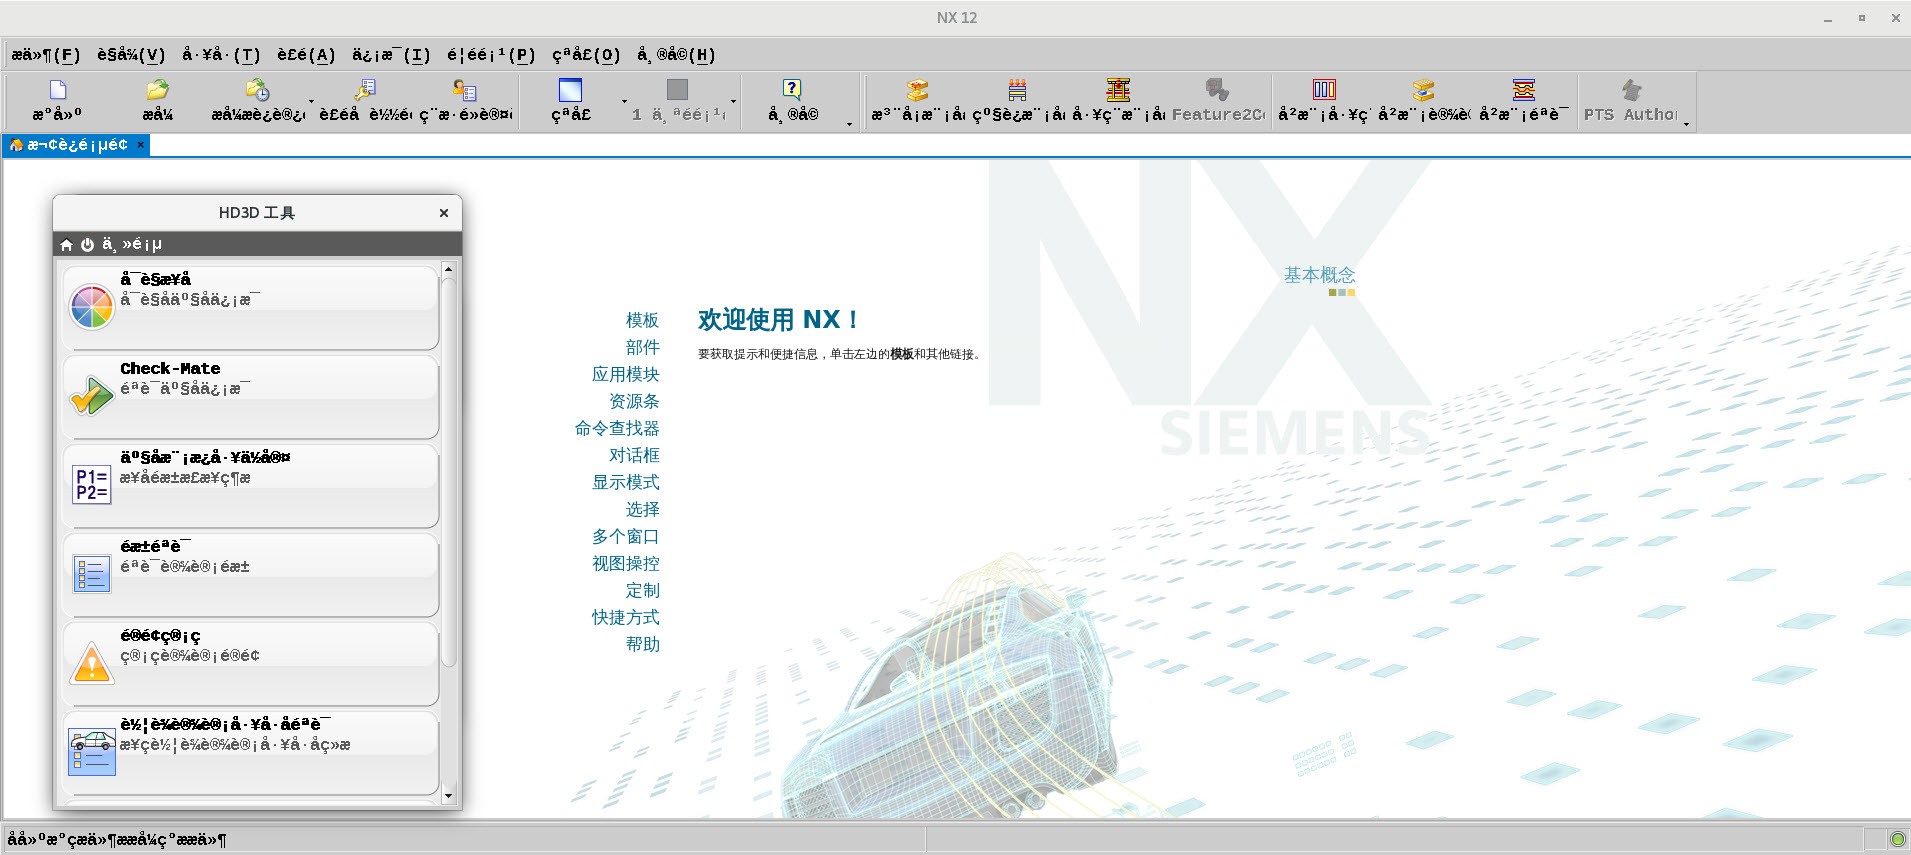Expand the grayed-out window button dropdown arrow
The height and width of the screenshot is (855, 1911).
coord(733,101)
